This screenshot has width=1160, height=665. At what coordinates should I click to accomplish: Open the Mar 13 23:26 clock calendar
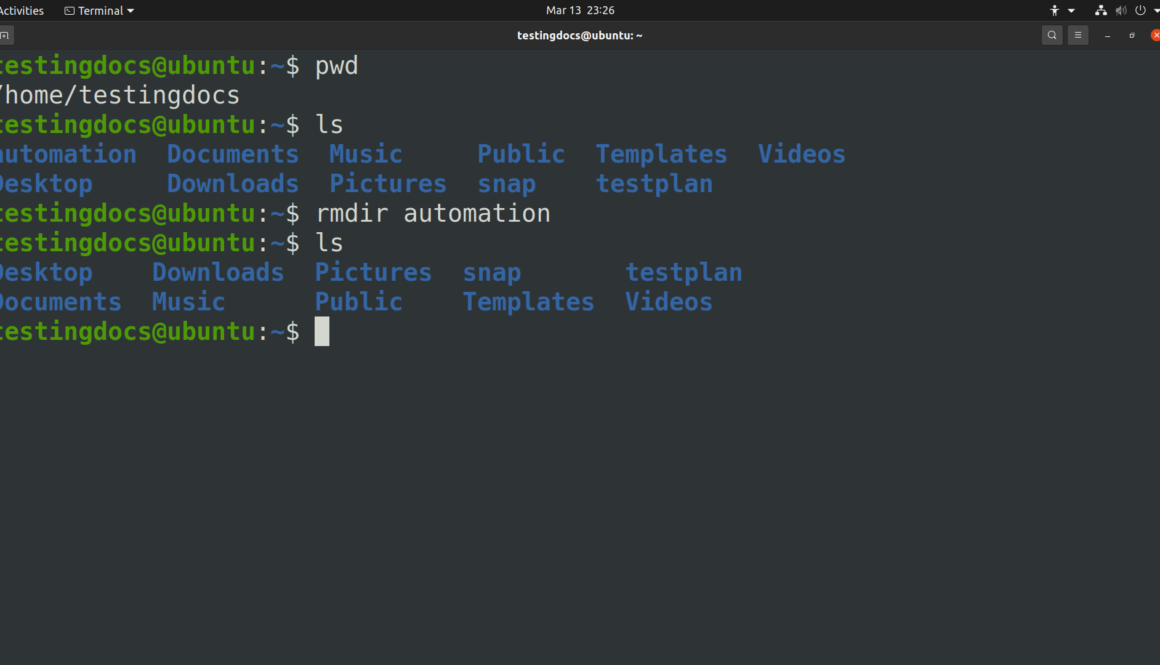pos(580,11)
